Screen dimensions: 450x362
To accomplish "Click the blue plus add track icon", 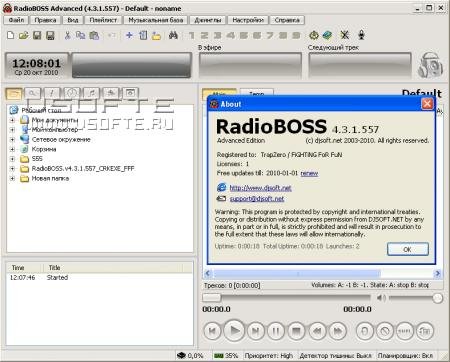I will point(129,35).
